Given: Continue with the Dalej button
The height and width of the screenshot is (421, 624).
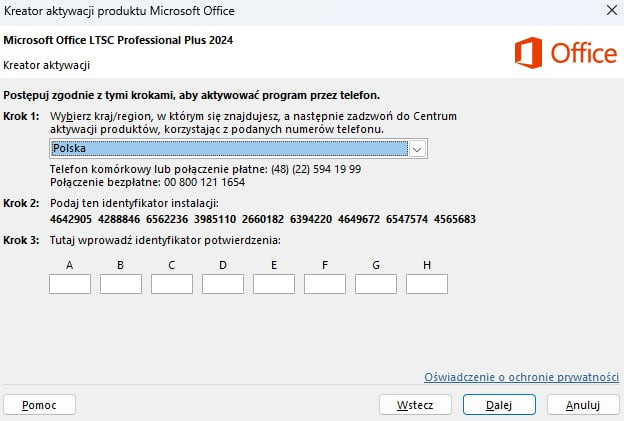Looking at the screenshot, I should tap(499, 405).
